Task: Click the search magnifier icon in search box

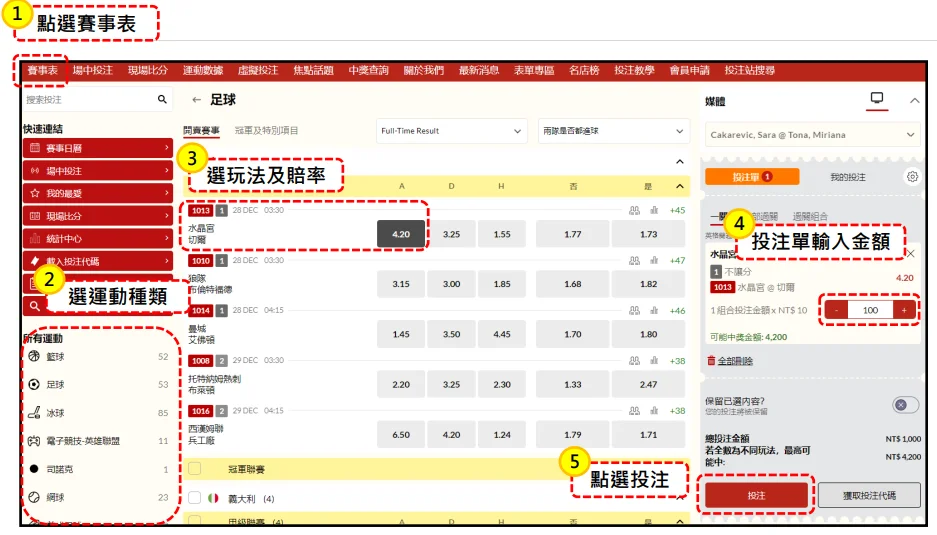Action: (x=162, y=100)
